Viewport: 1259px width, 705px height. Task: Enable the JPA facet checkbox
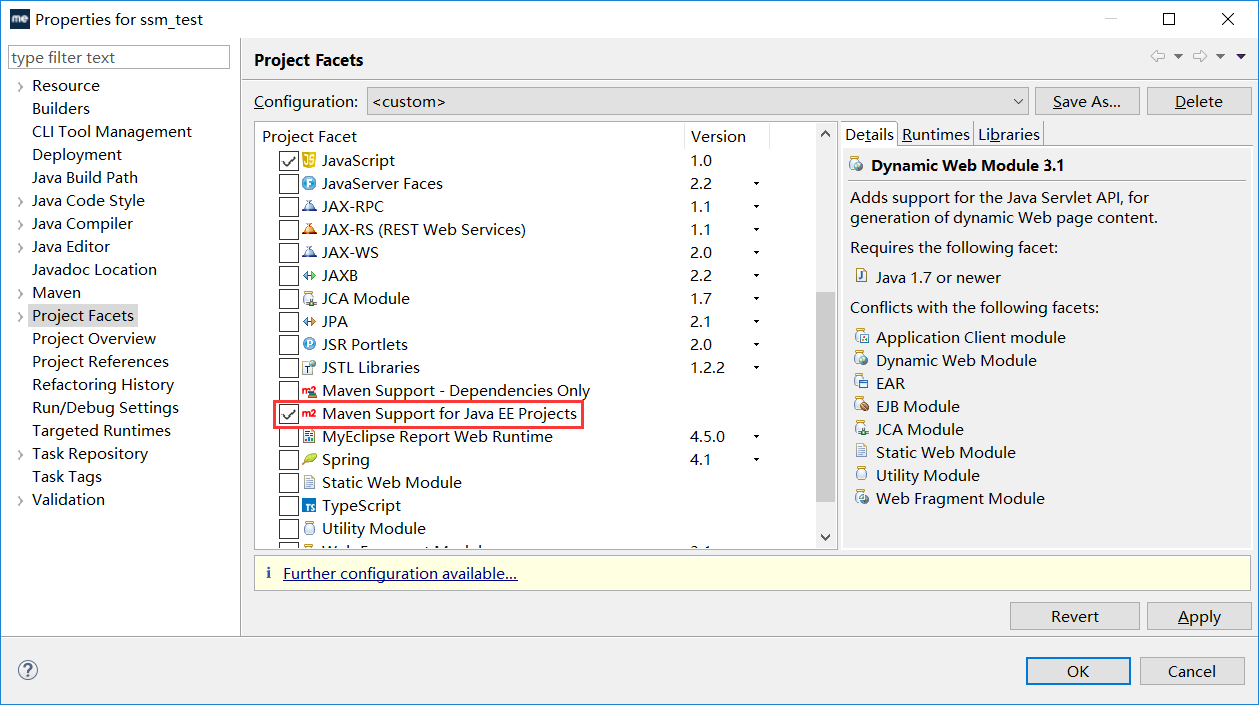(x=288, y=321)
